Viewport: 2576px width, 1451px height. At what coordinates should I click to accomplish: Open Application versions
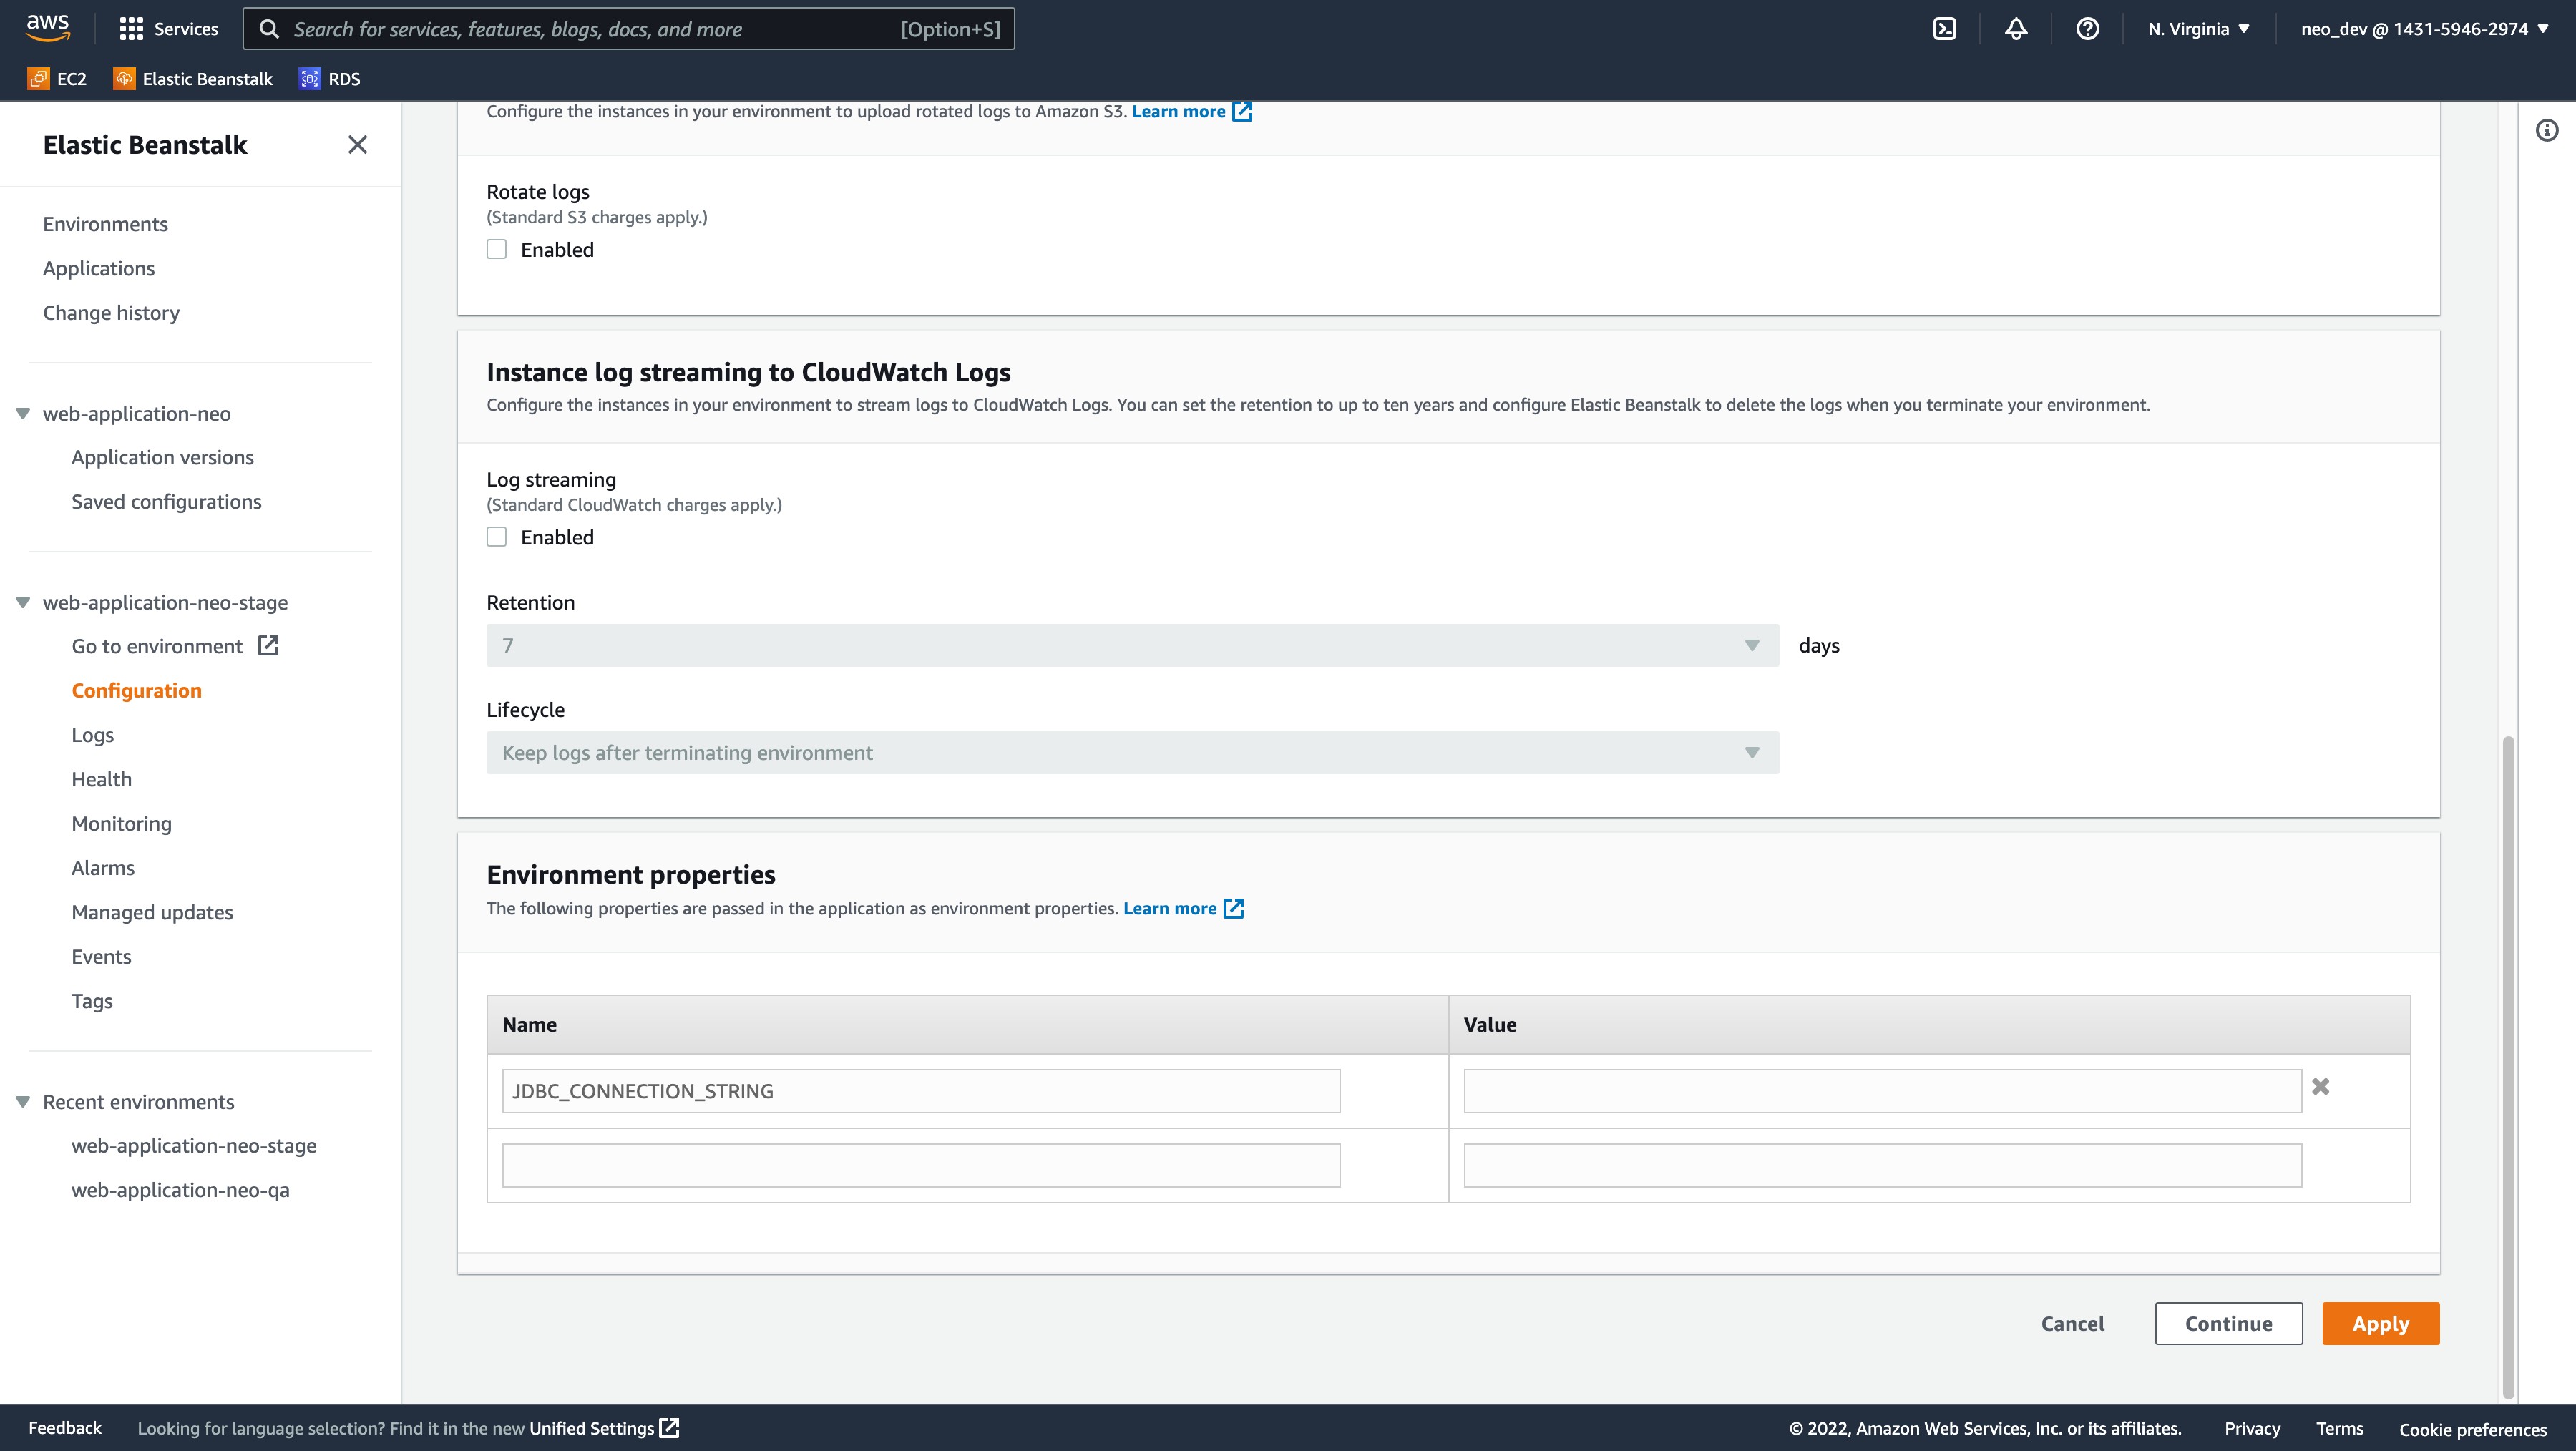click(163, 457)
